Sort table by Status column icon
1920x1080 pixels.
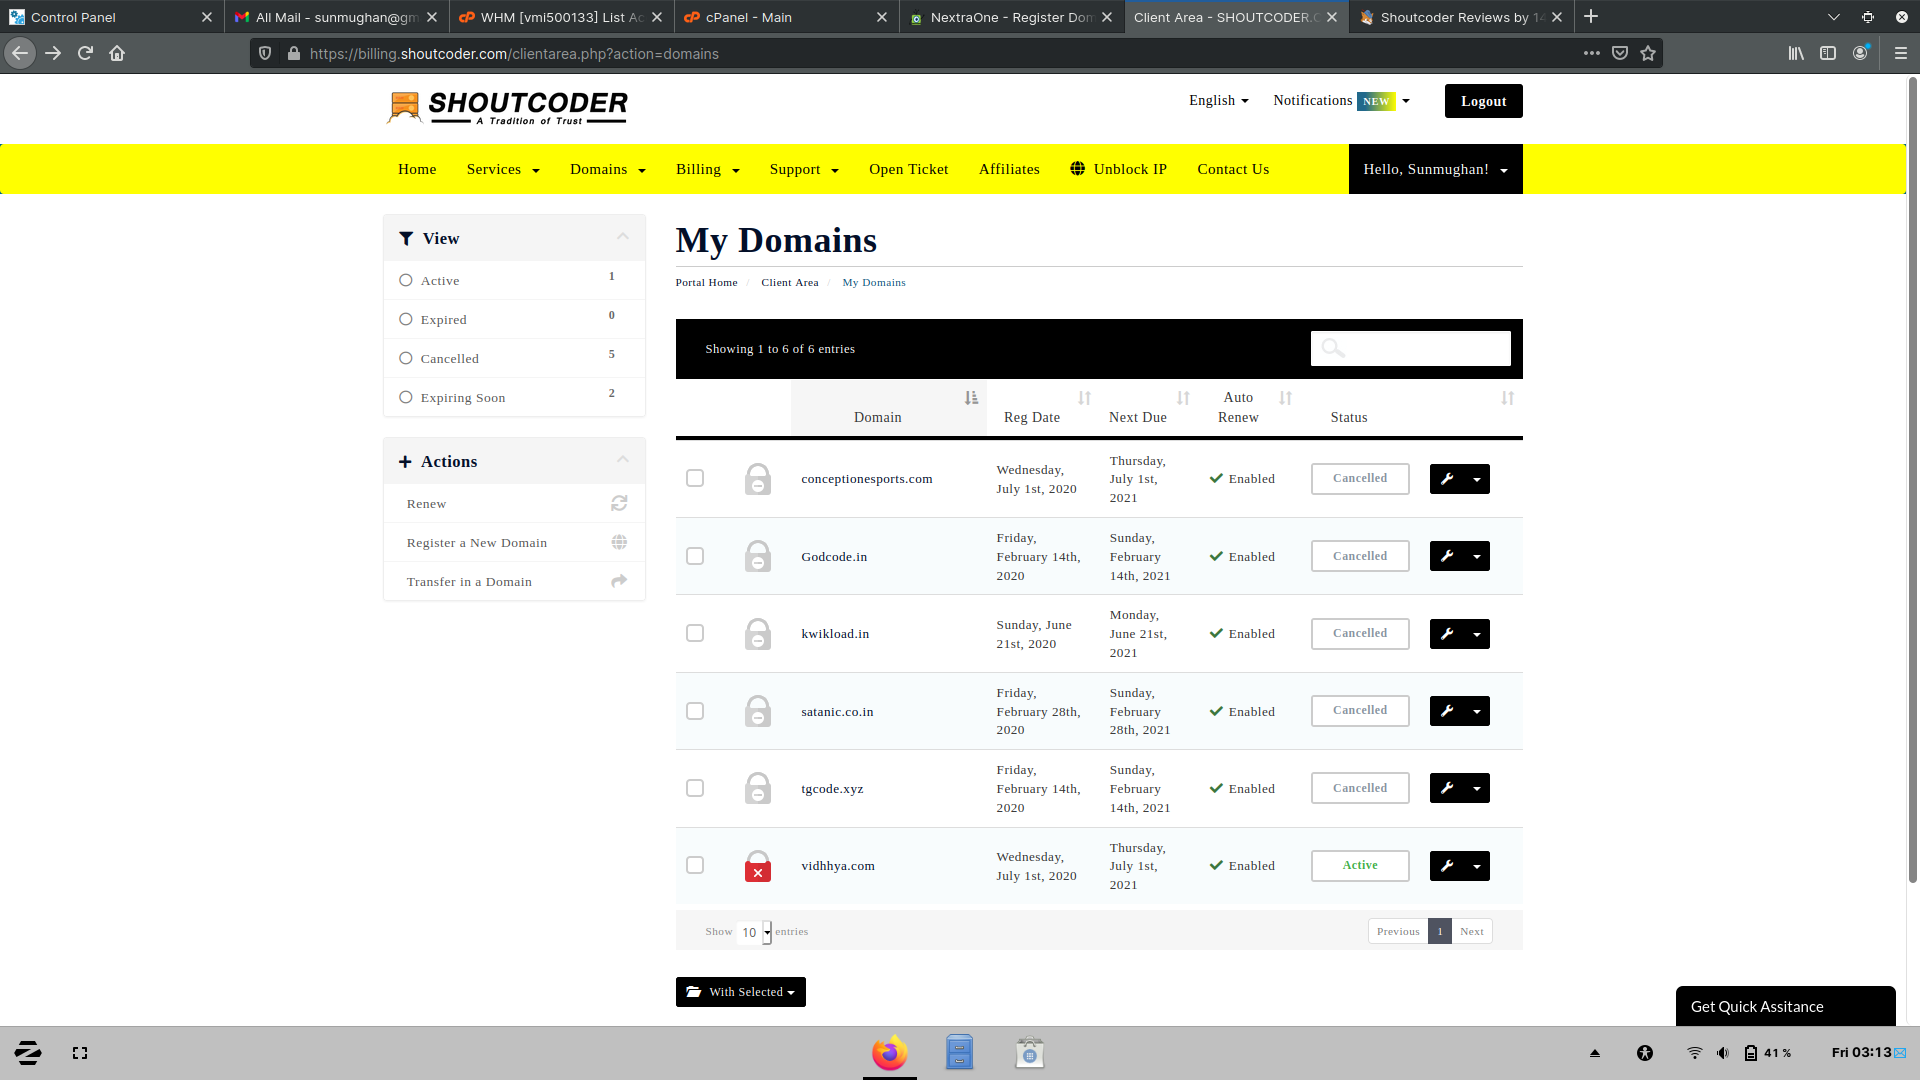pyautogui.click(x=1507, y=398)
